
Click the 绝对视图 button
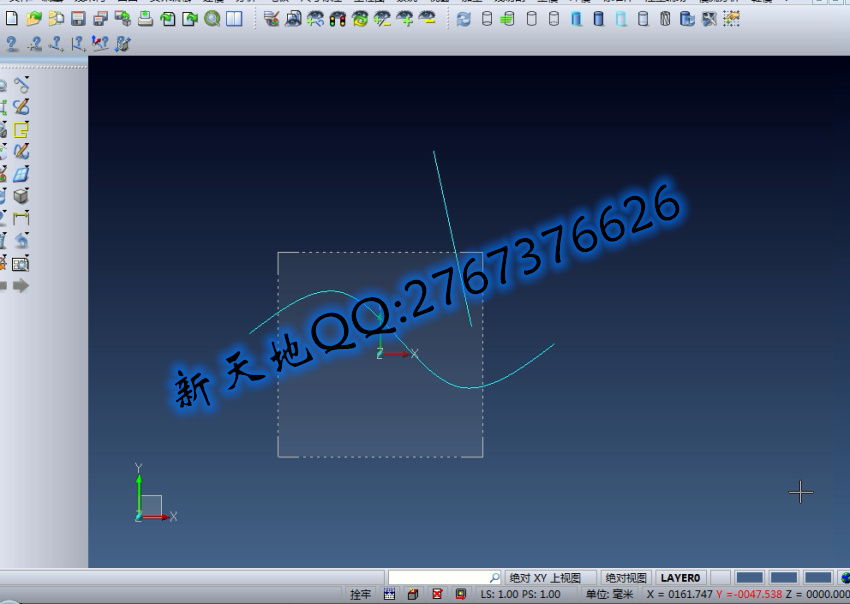point(627,578)
